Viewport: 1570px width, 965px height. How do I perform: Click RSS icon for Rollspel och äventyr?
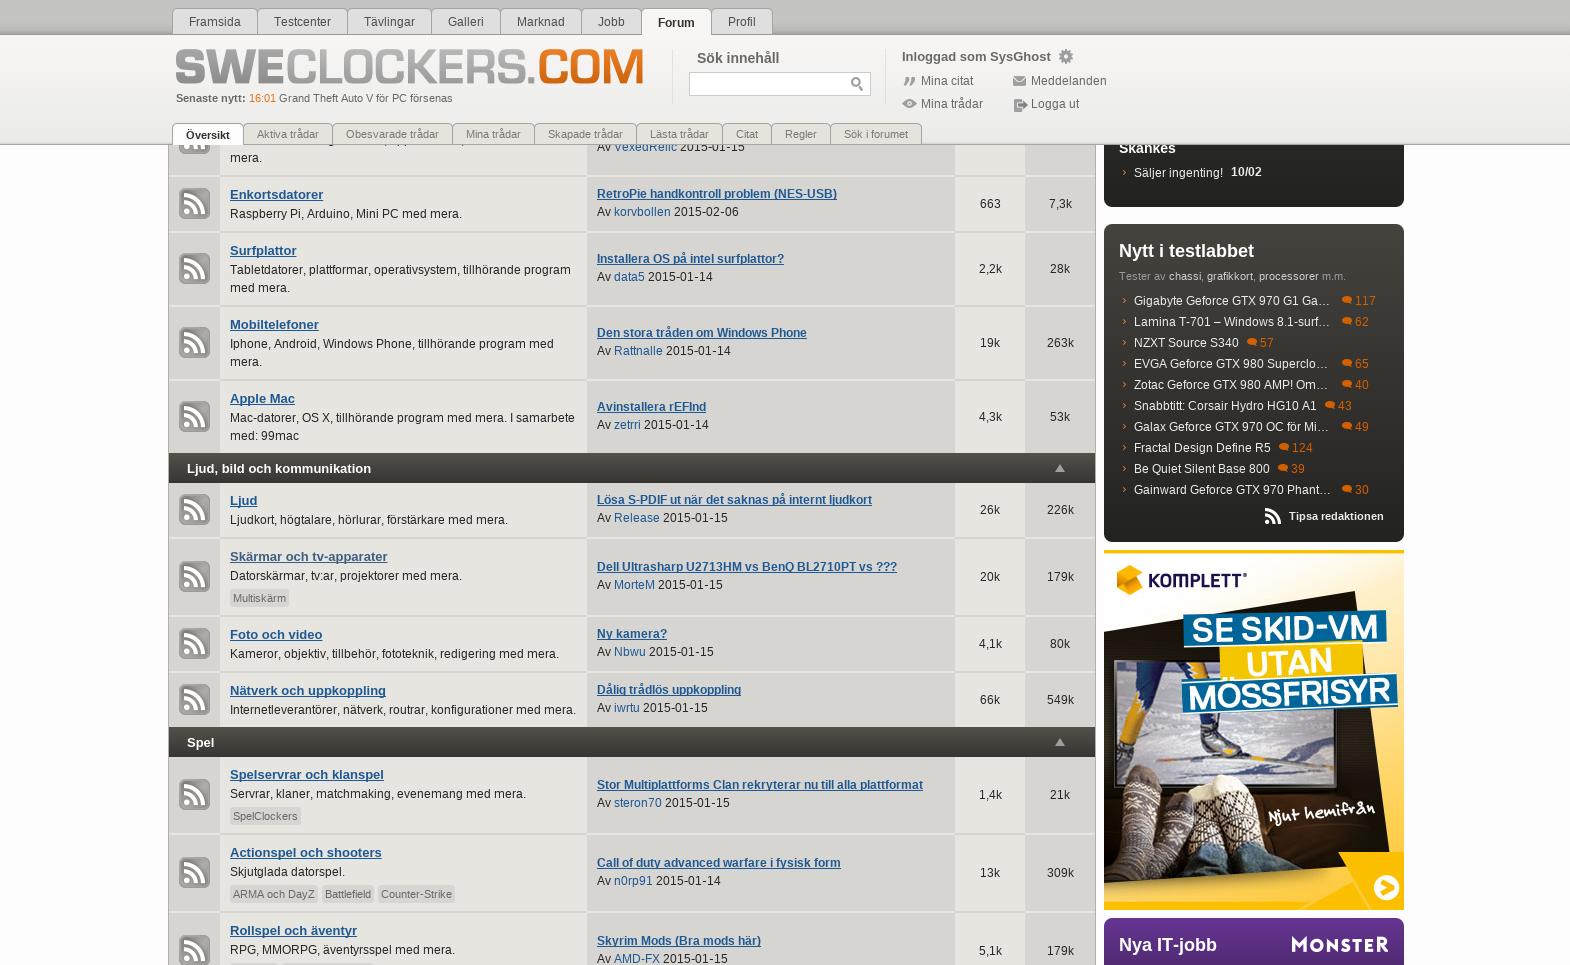tap(194, 949)
